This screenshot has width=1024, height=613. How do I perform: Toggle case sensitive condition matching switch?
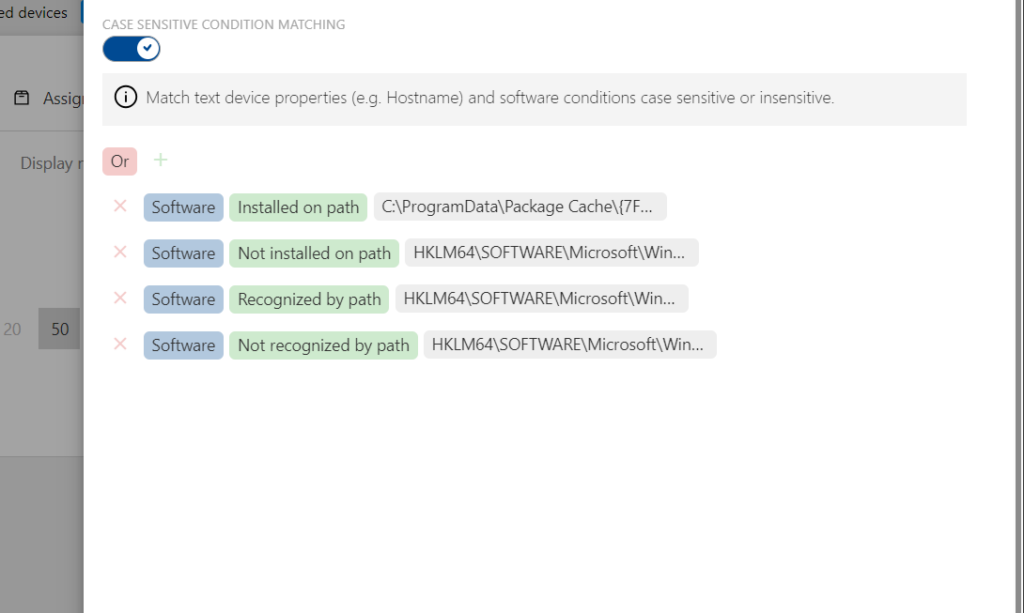[x=131, y=48]
